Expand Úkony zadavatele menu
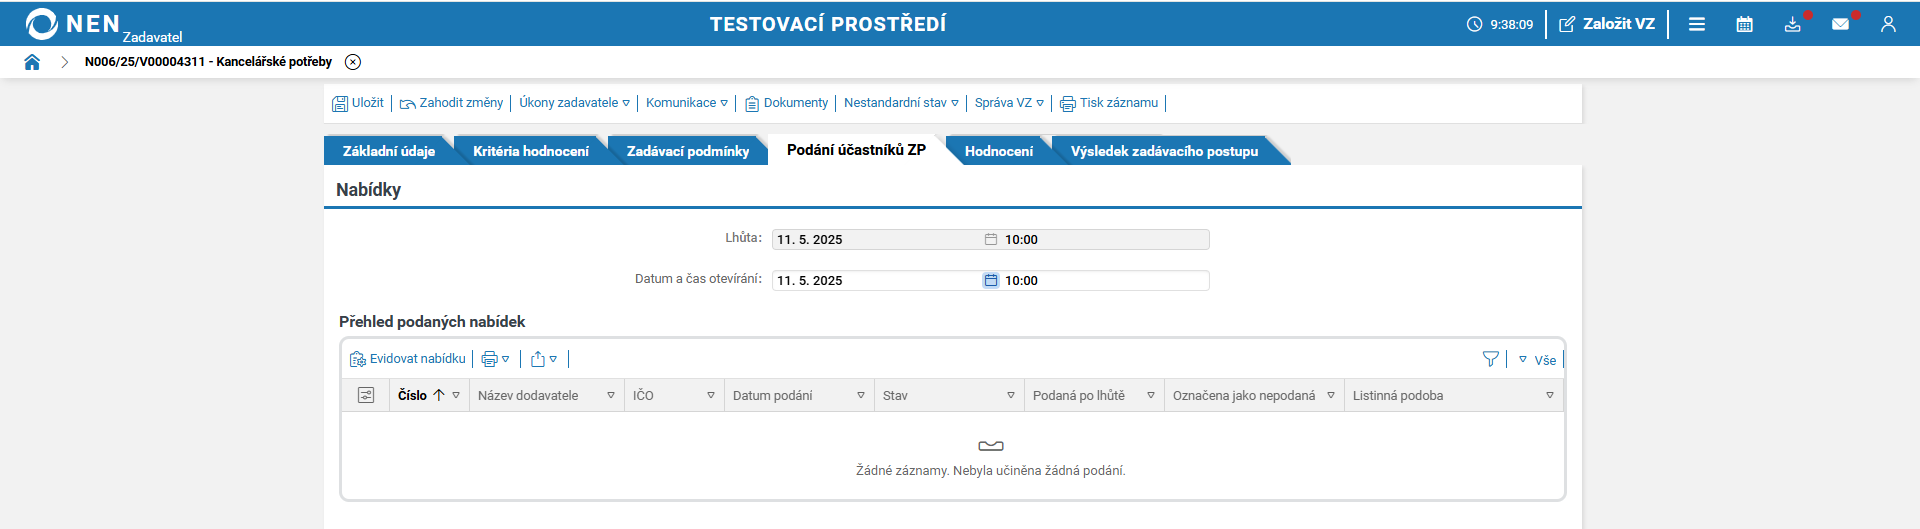1920x529 pixels. [x=574, y=103]
